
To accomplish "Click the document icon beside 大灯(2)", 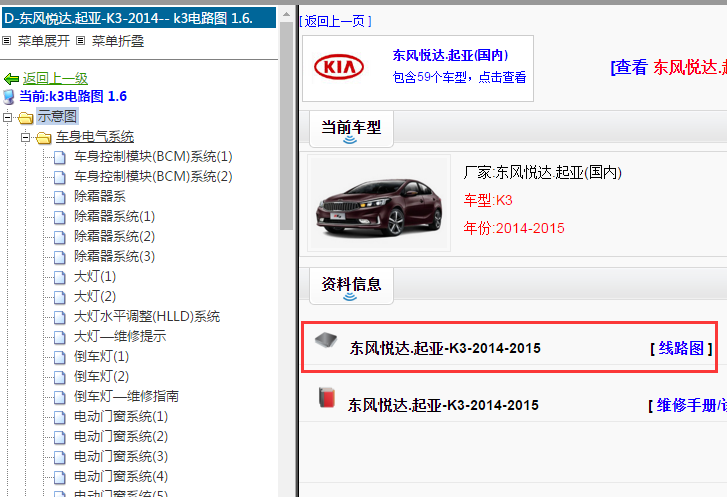I will click(59, 298).
